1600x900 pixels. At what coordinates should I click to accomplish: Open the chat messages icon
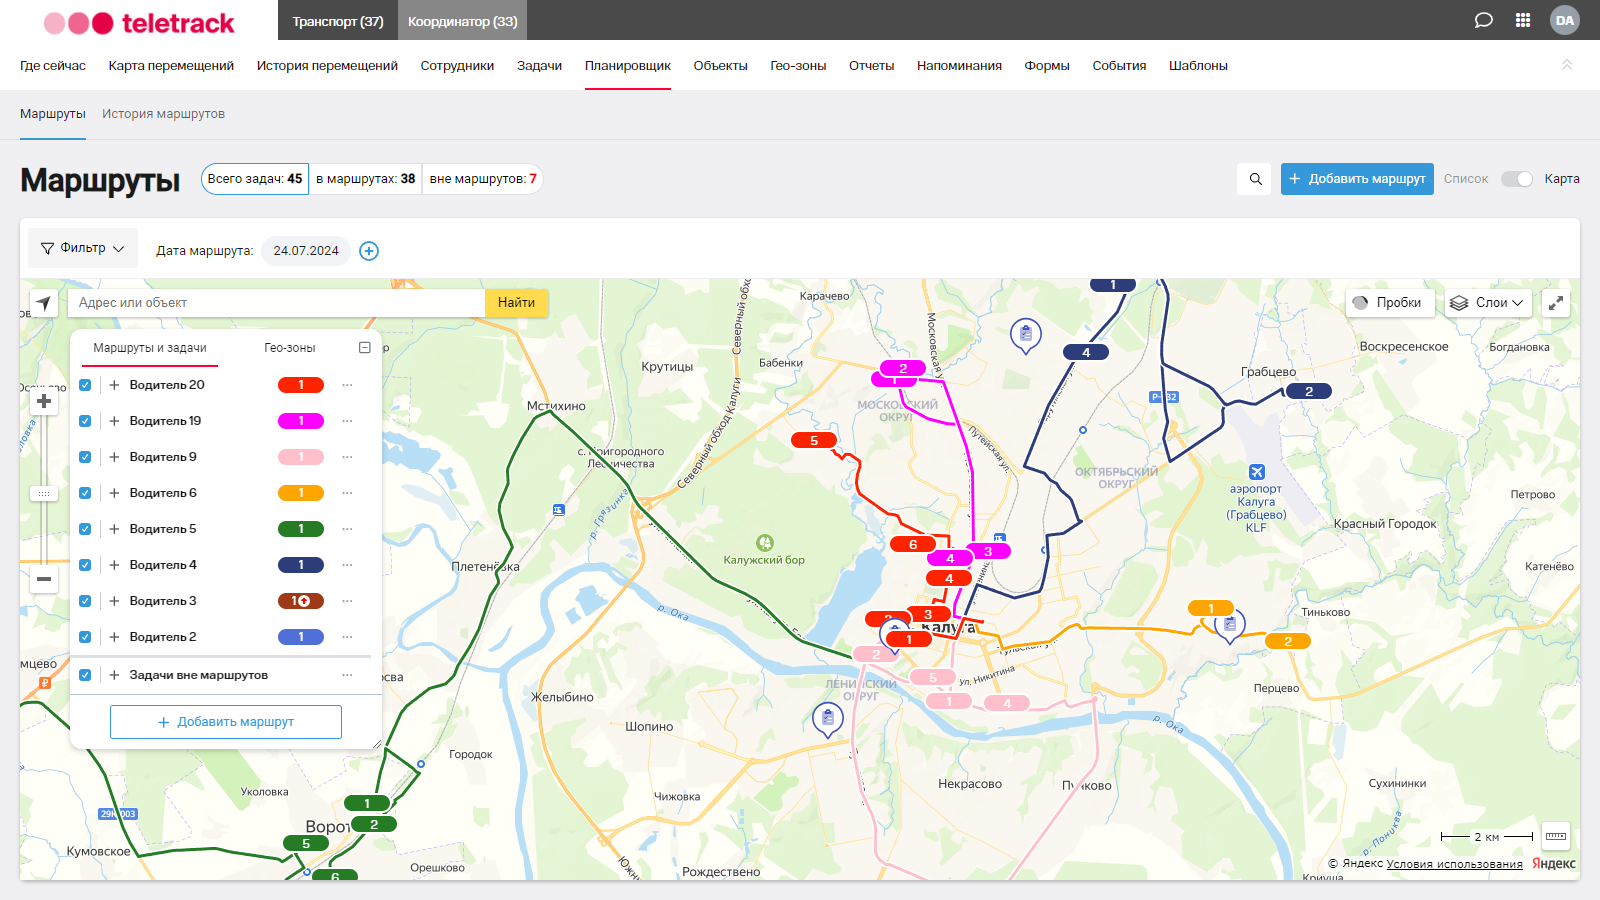point(1483,20)
